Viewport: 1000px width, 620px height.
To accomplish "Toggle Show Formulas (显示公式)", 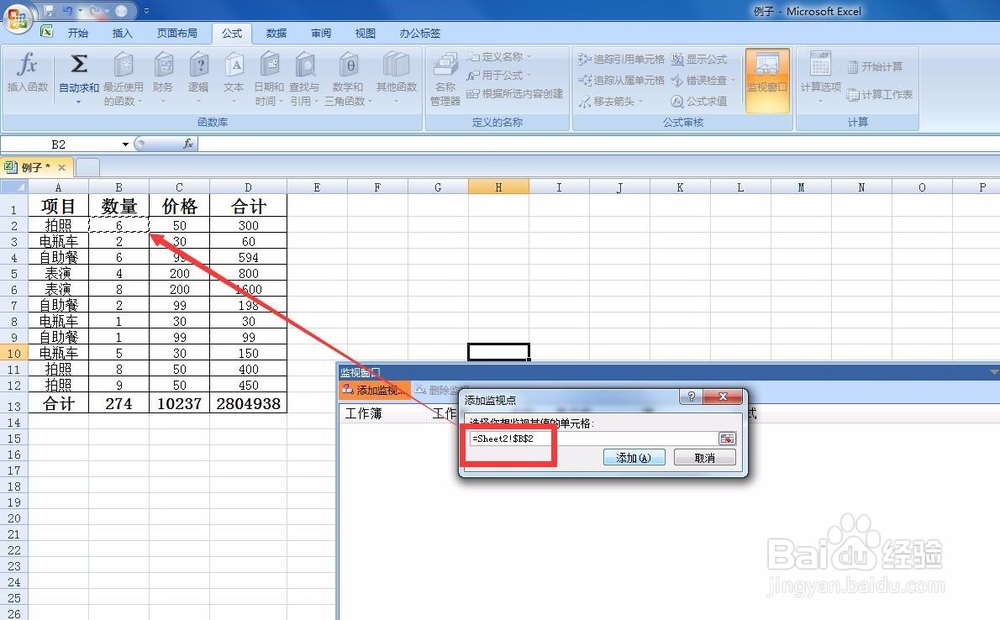I will [699, 59].
